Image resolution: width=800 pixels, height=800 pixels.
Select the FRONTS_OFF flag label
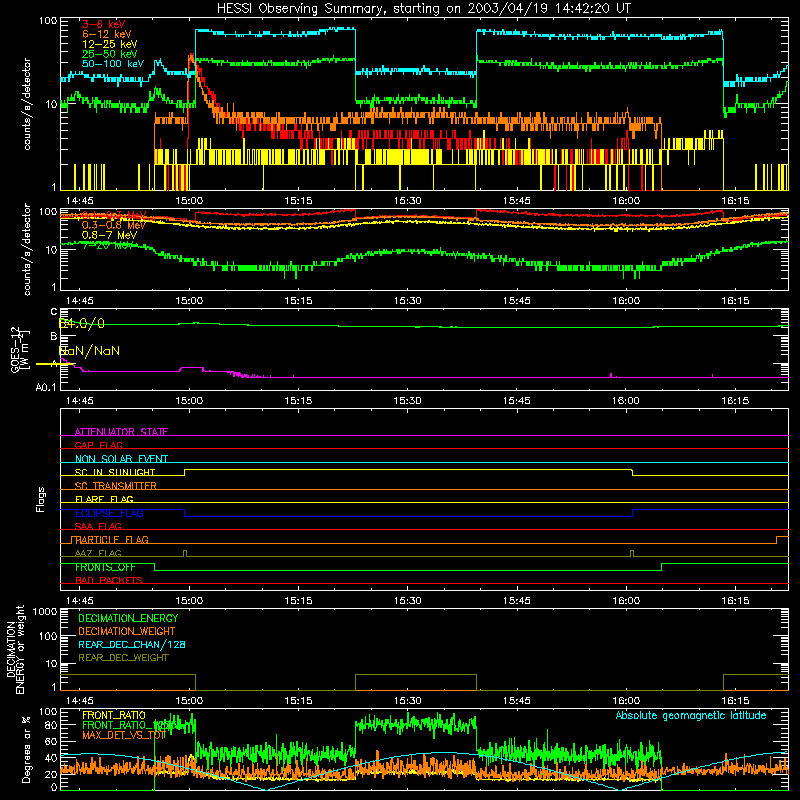pyautogui.click(x=105, y=567)
